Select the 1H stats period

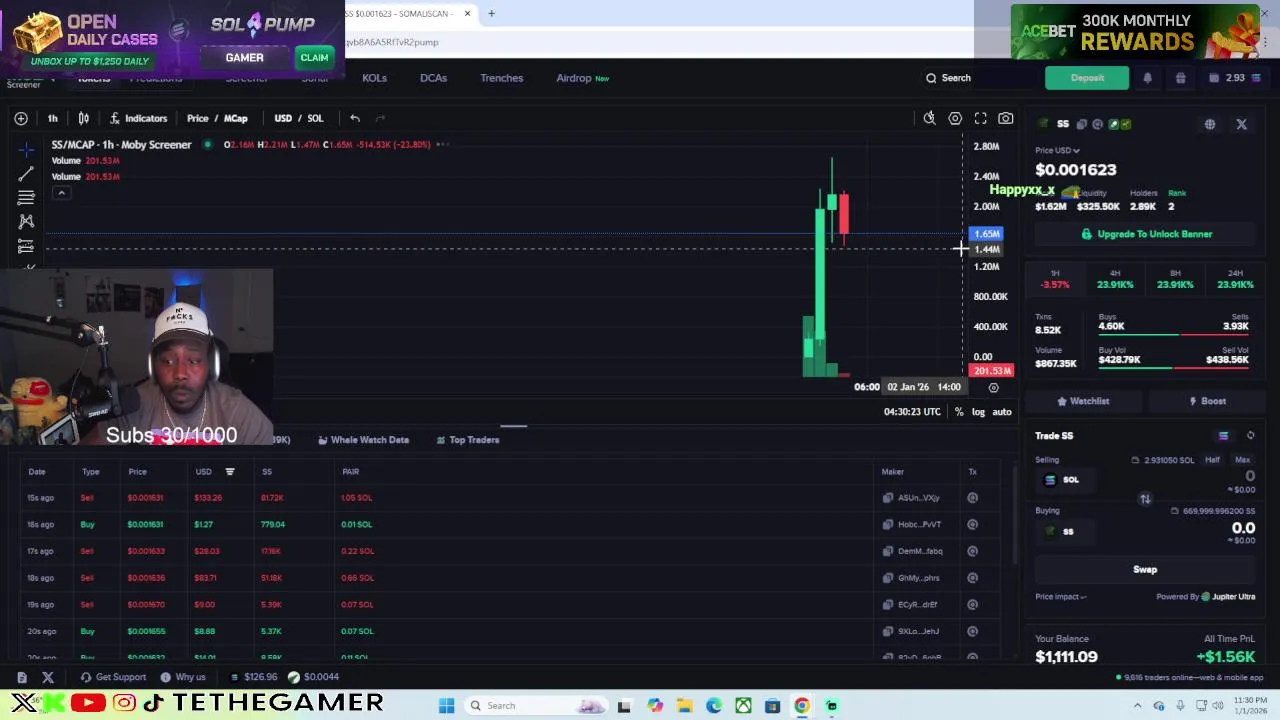pos(1055,279)
